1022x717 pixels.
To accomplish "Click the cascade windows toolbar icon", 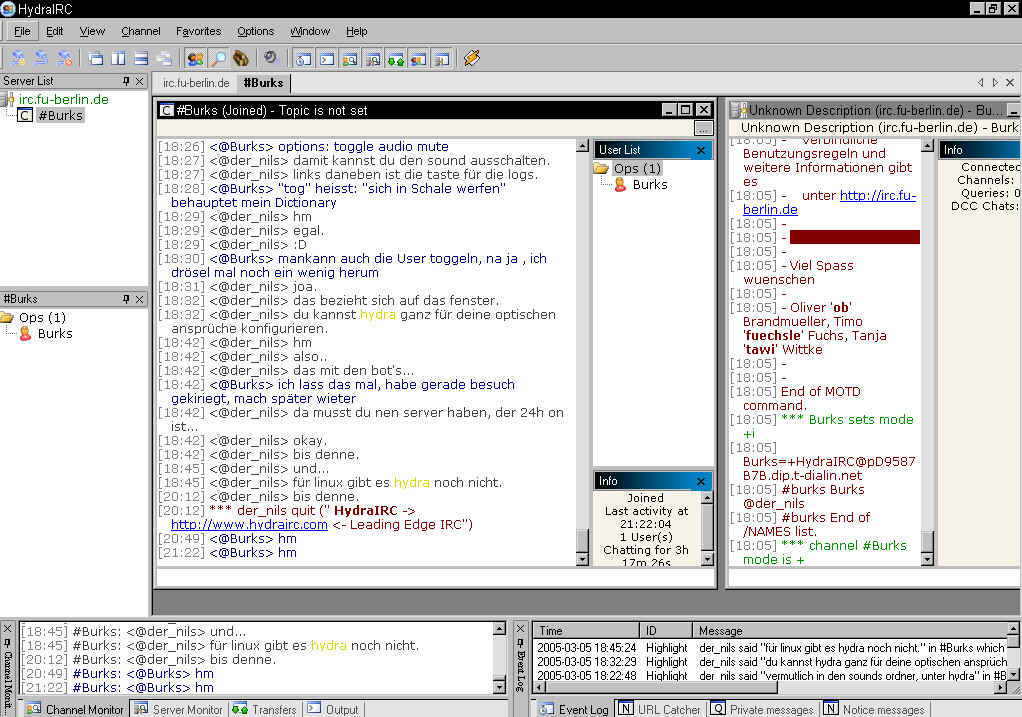I will click(x=96, y=59).
